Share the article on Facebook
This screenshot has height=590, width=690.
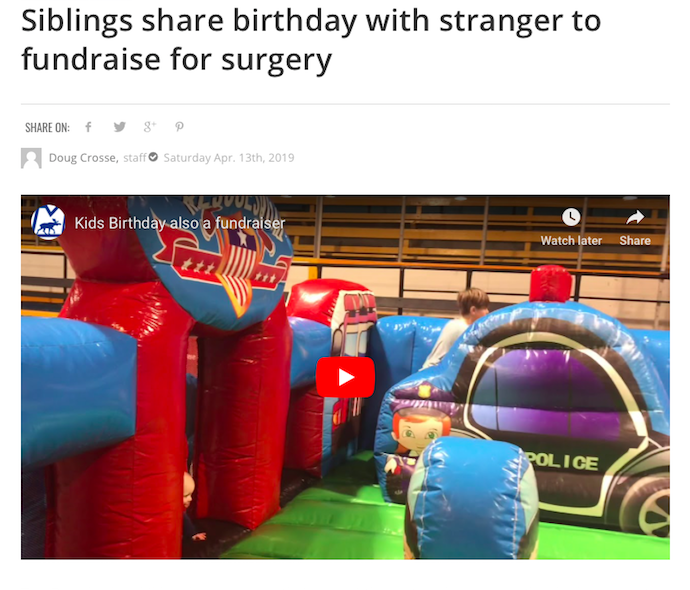pyautogui.click(x=88, y=127)
